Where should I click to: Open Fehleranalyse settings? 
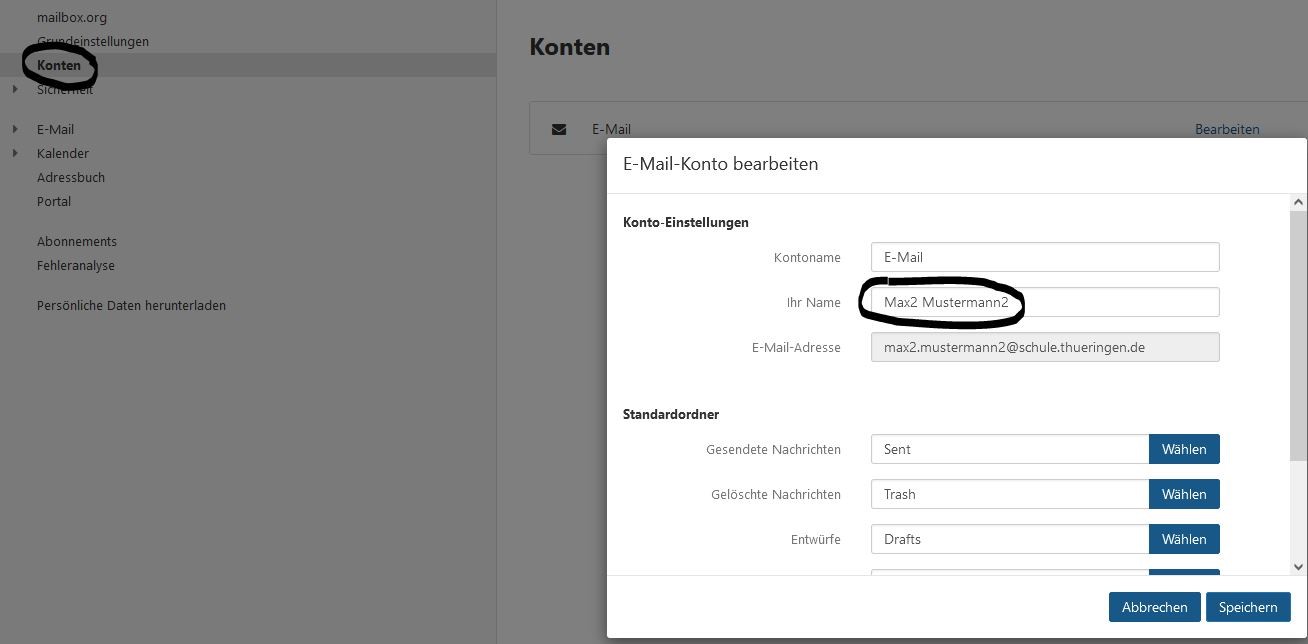click(76, 265)
